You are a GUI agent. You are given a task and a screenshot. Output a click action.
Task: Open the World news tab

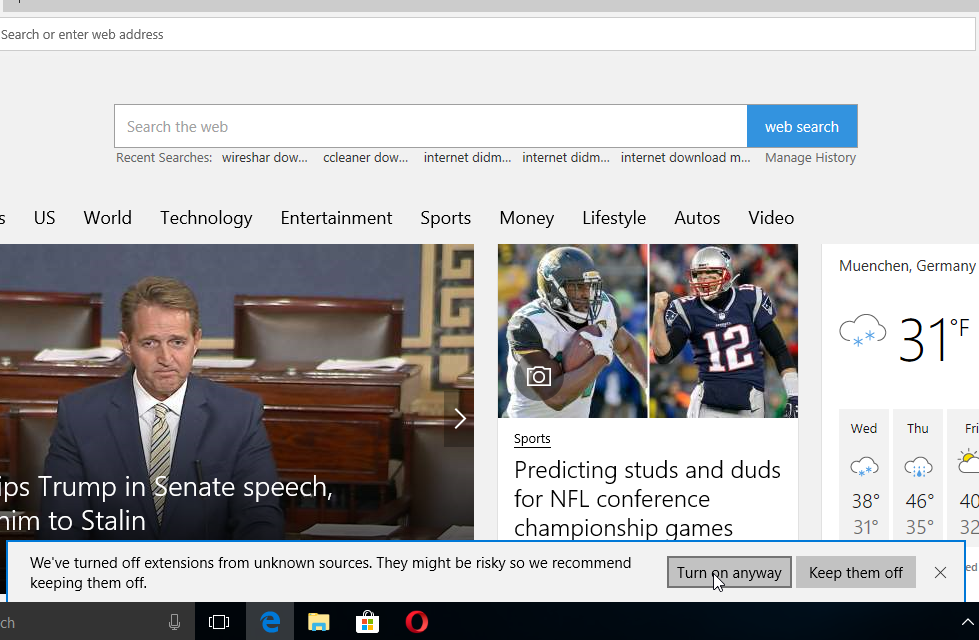(x=107, y=218)
